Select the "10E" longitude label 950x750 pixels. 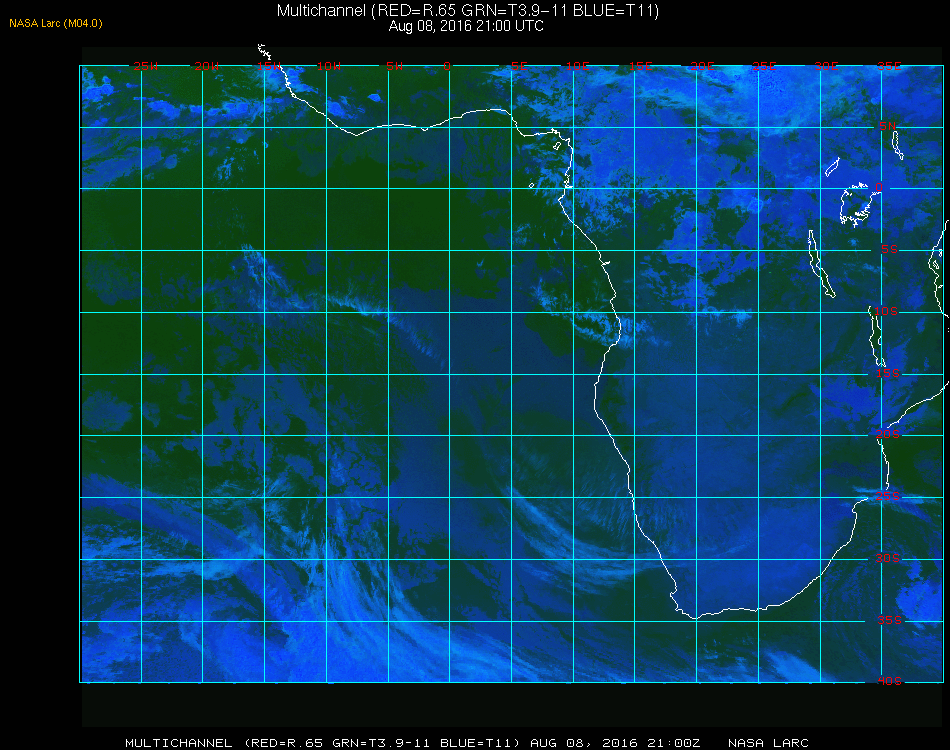(577, 66)
